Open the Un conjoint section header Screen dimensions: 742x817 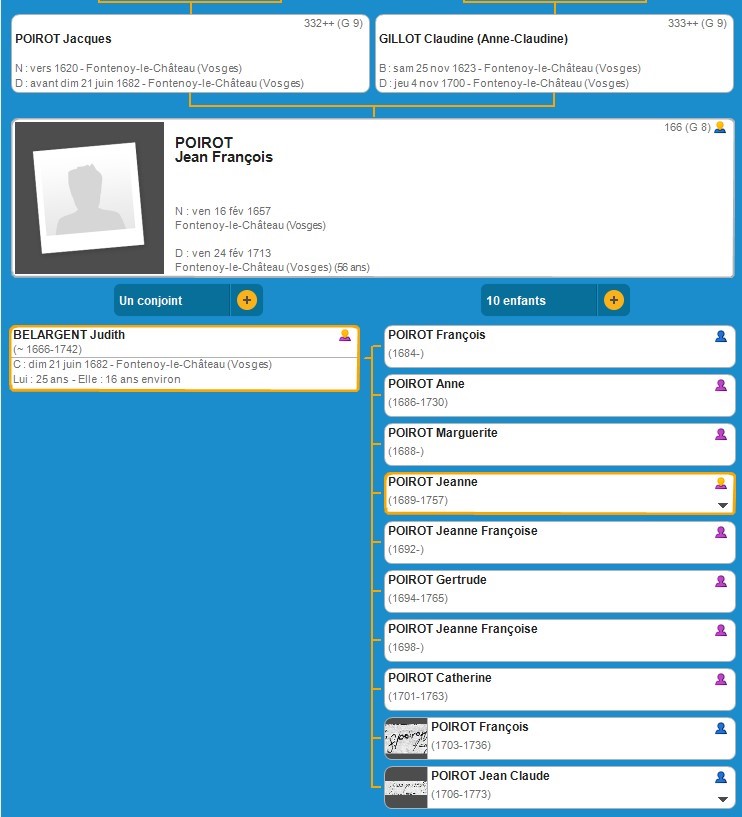point(172,300)
